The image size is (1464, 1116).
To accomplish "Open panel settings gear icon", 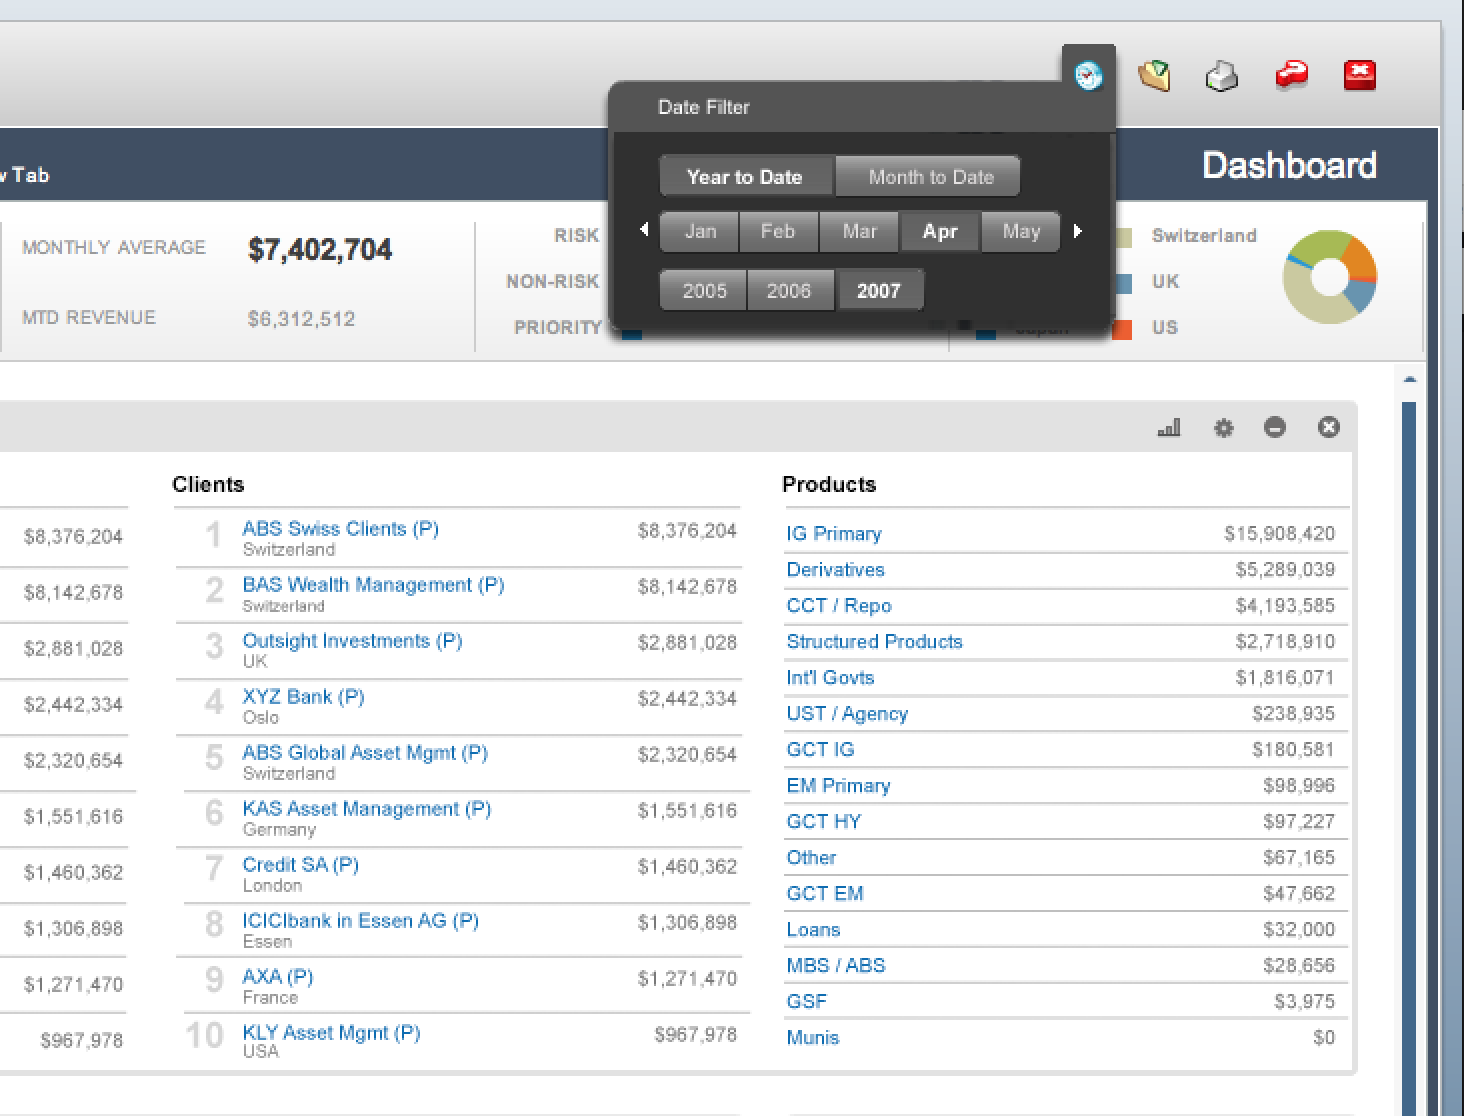I will pyautogui.click(x=1223, y=428).
